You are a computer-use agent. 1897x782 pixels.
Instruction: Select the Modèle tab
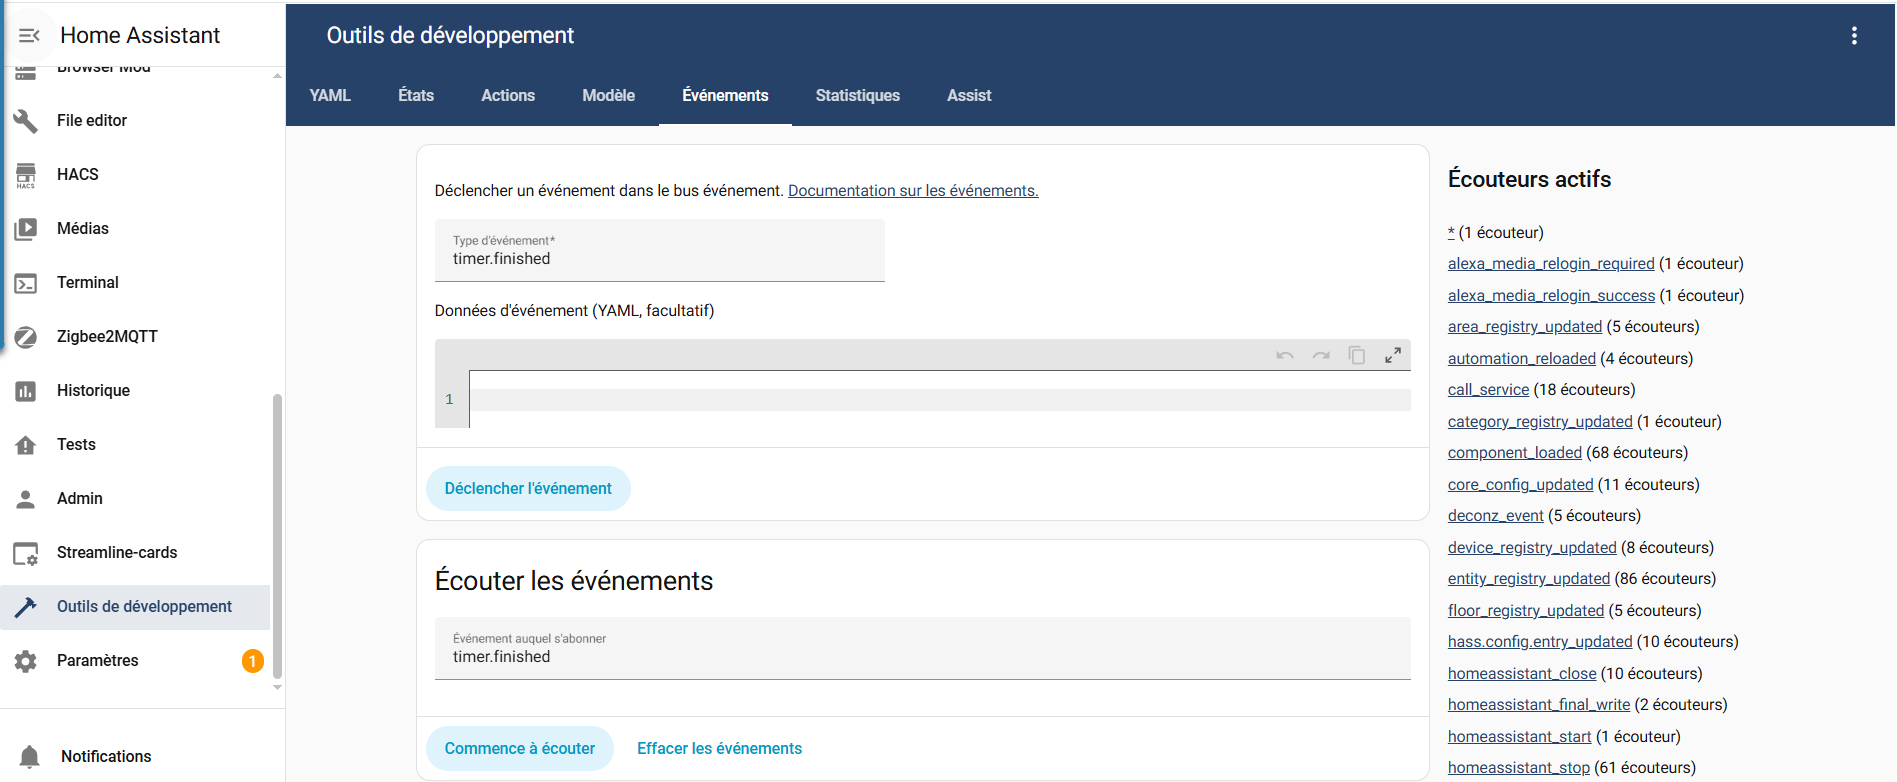[x=608, y=95]
